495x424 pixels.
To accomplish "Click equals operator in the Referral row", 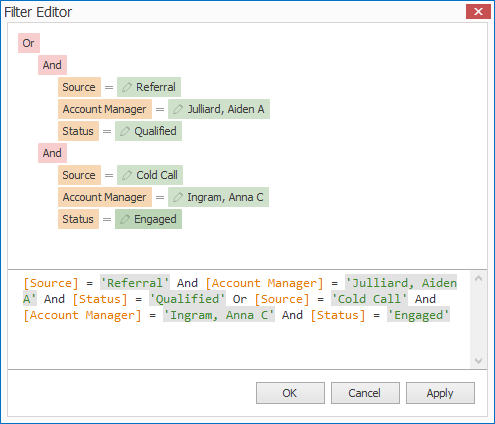I will pos(109,87).
